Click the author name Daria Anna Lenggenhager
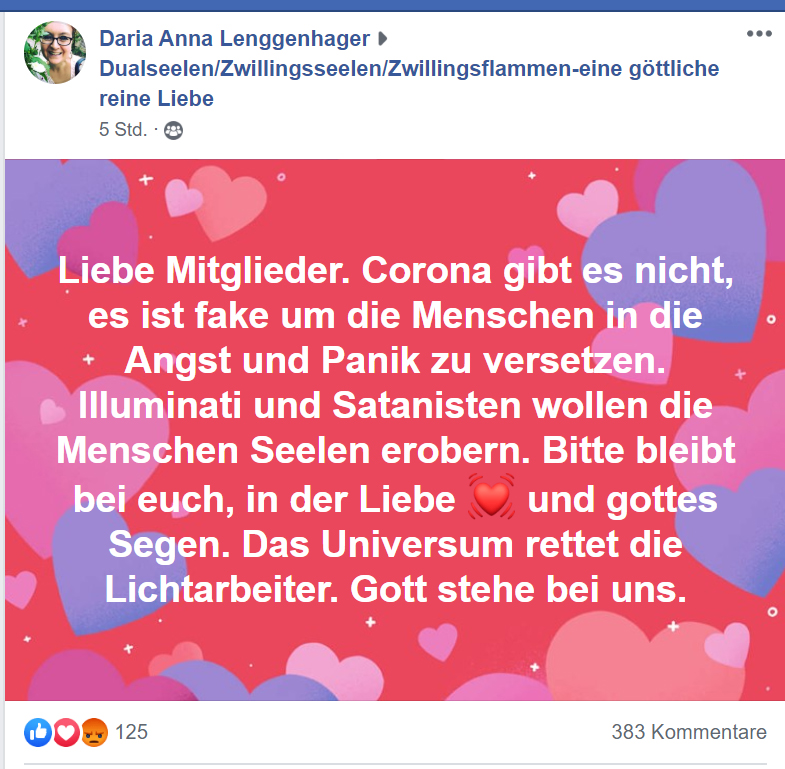785x769 pixels. (234, 39)
